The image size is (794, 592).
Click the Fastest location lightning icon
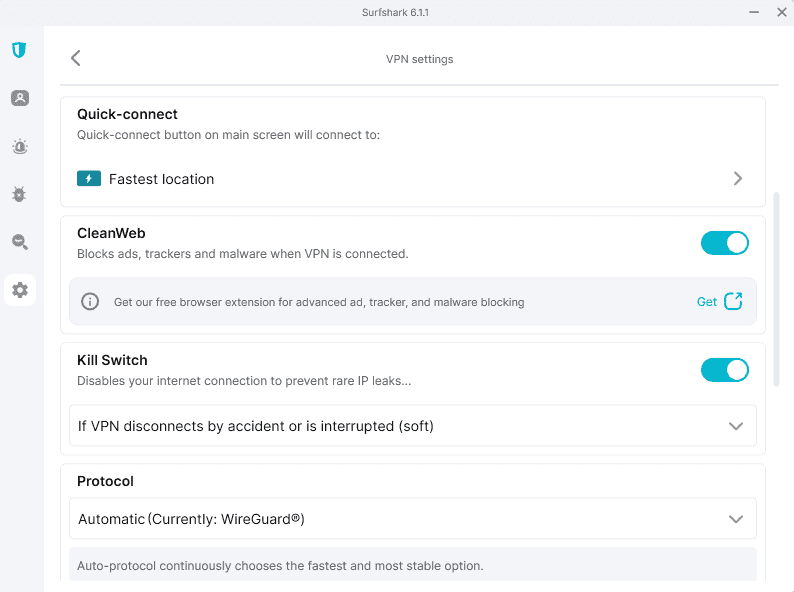pos(89,178)
